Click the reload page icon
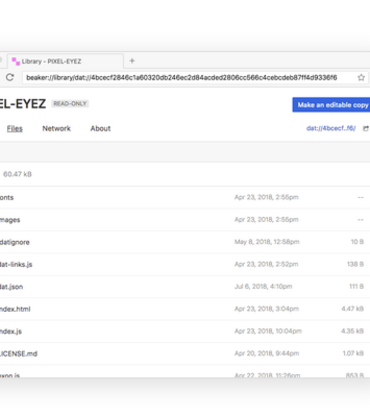 click(x=10, y=77)
